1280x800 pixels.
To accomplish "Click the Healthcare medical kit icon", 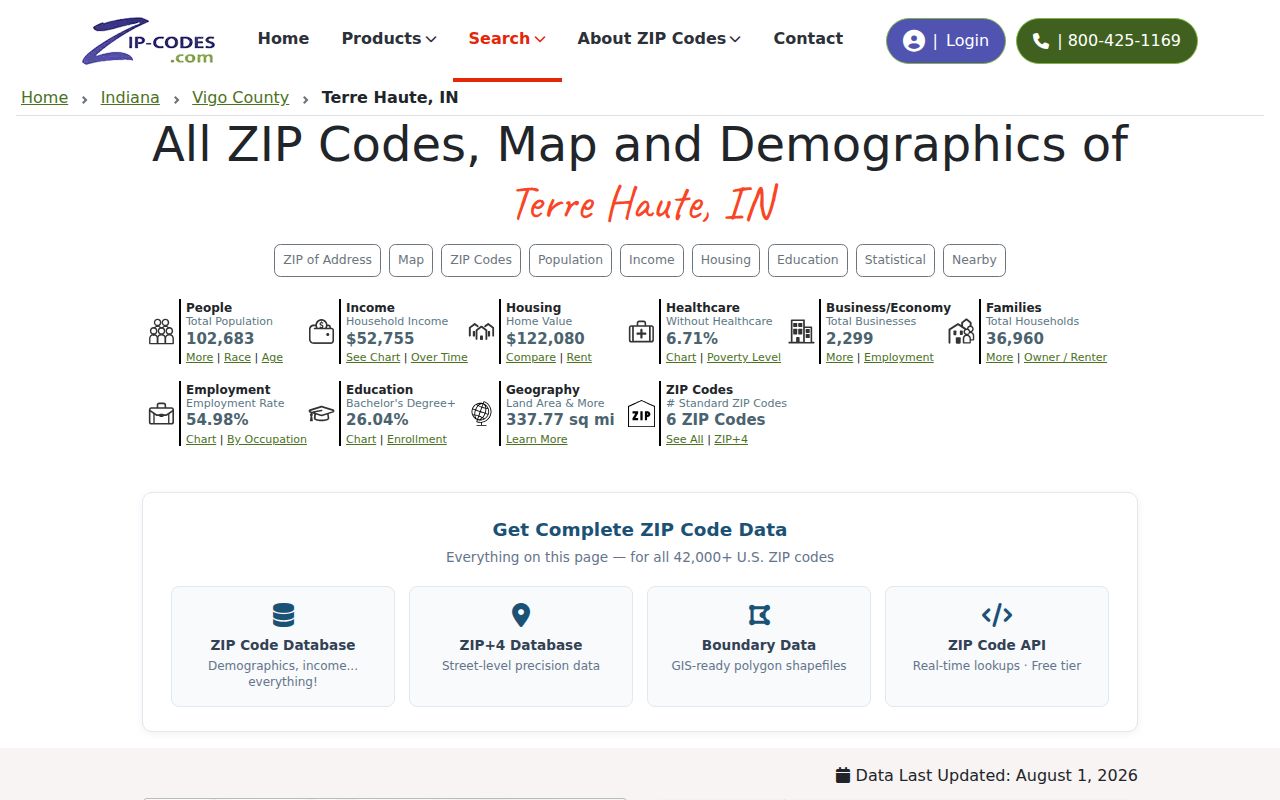I will (641, 332).
